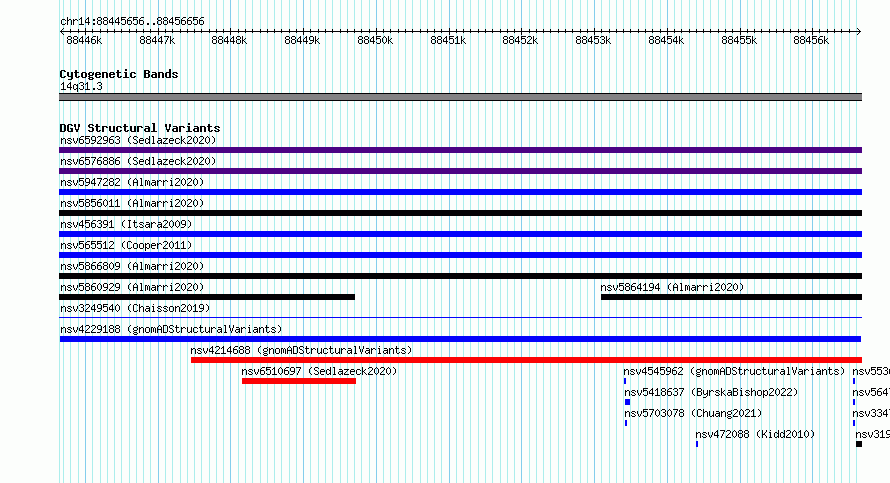Open the nsv5947282 (Almarri2020) variant label
The height and width of the screenshot is (483, 890).
[x=132, y=182]
